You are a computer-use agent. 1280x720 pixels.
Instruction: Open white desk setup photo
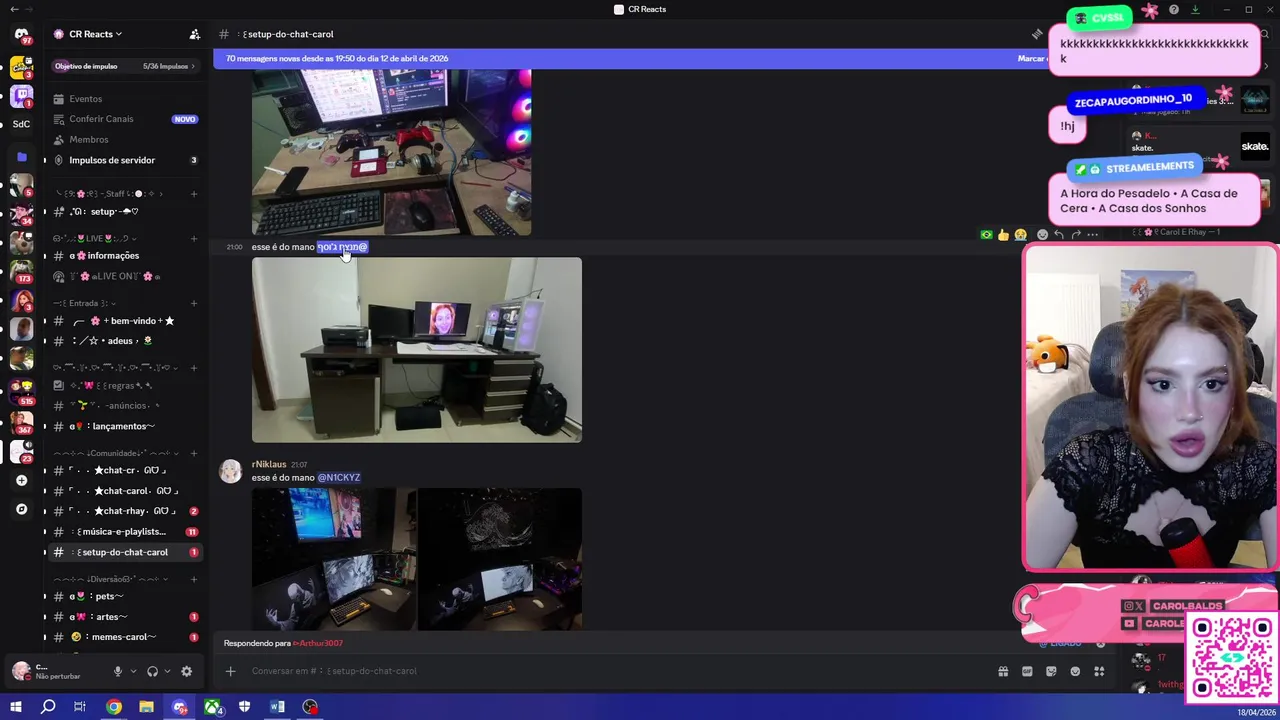(416, 350)
